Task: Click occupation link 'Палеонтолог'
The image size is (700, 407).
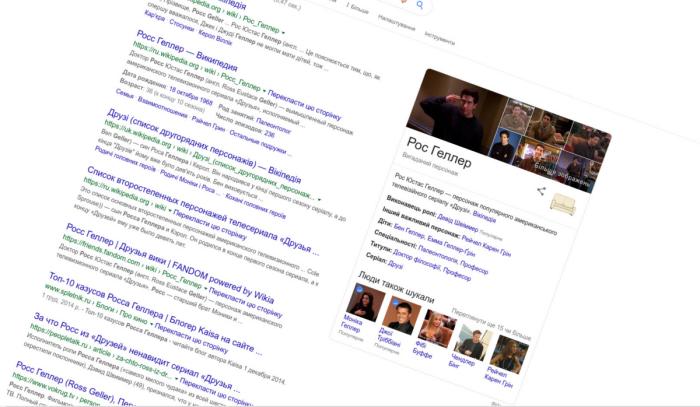Action: tap(274, 125)
